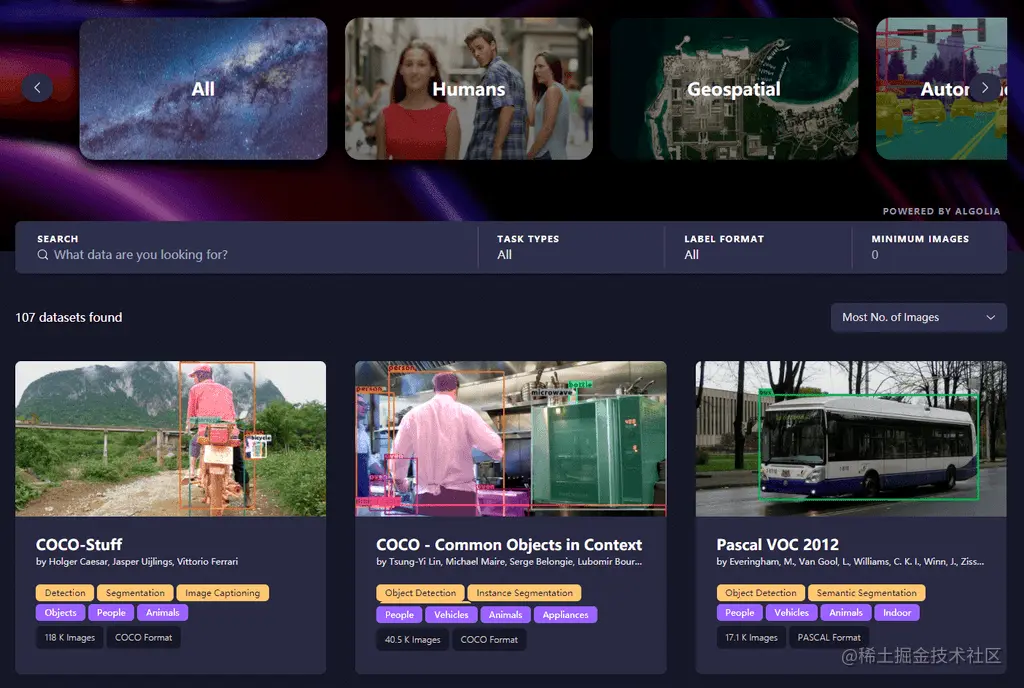Click COCO-Stuff authors line by Holger Caesar
This screenshot has width=1024, height=688.
(136, 561)
